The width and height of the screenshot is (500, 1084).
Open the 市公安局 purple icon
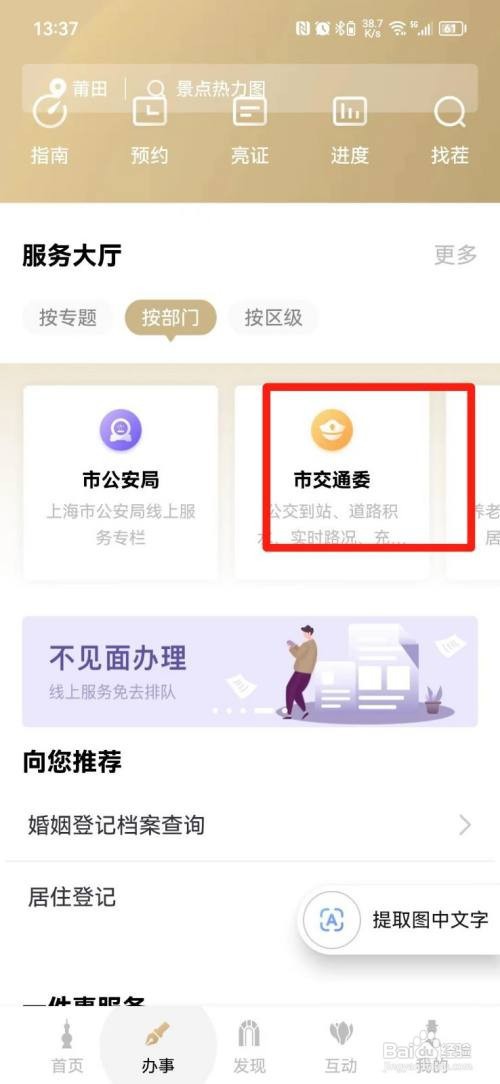(120, 430)
